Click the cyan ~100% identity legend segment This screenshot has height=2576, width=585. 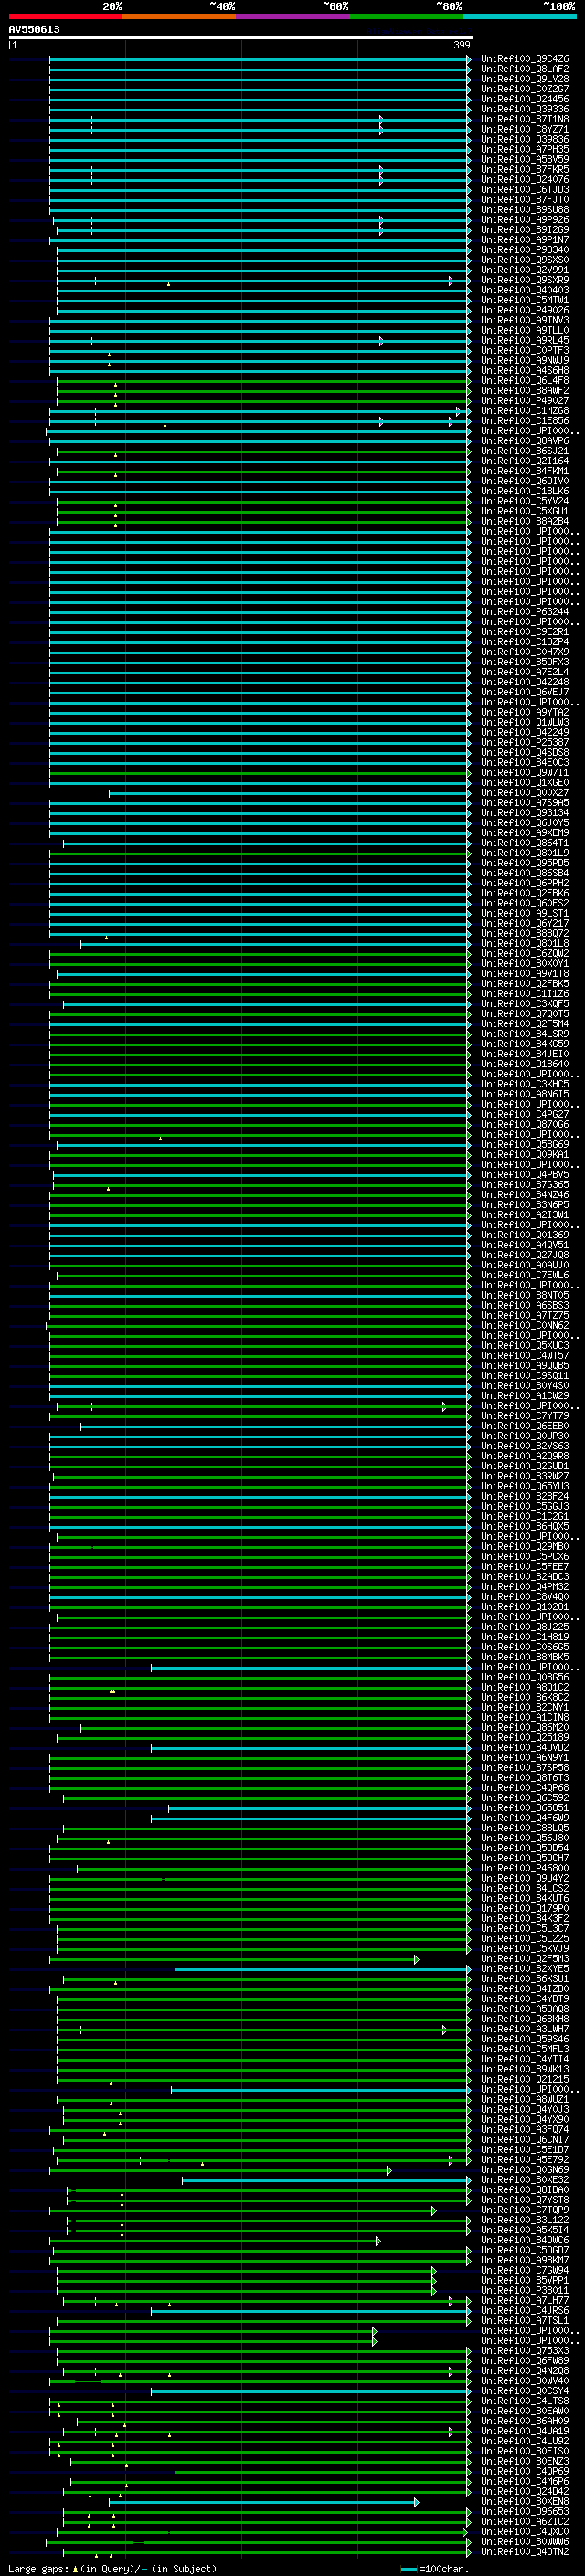point(519,16)
